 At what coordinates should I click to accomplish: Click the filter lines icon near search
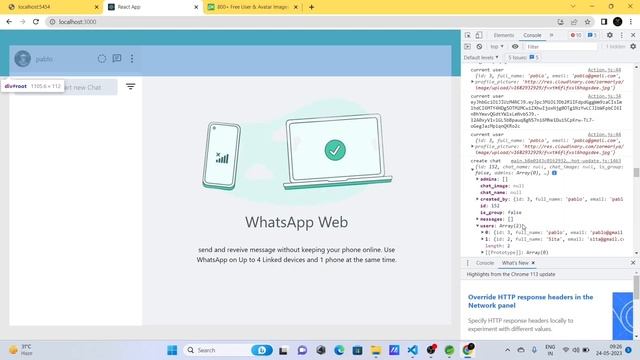point(131,87)
